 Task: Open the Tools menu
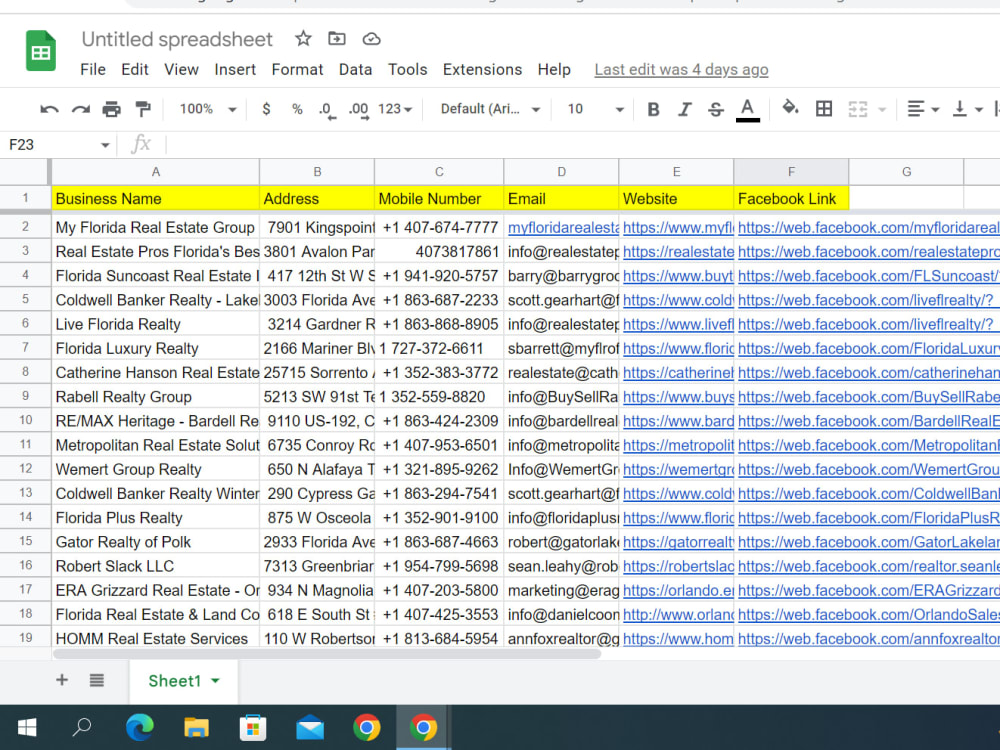408,70
